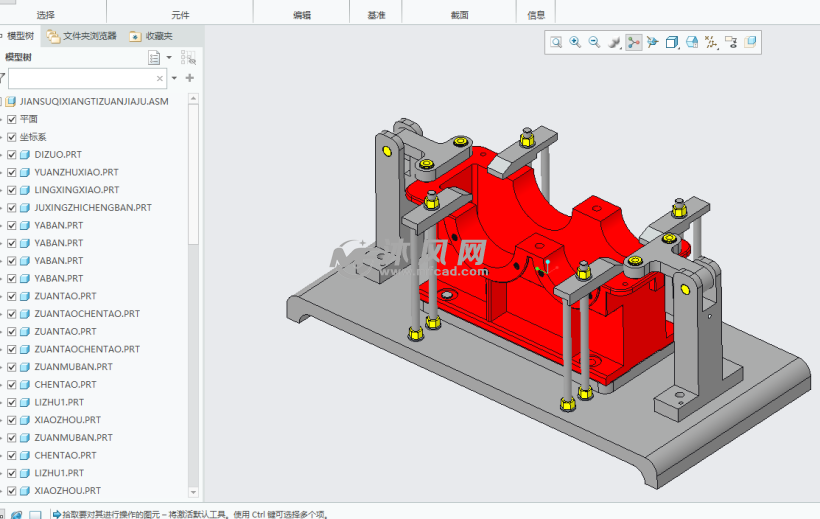Click the tree columns display icon
This screenshot has width=820, height=519.
point(188,58)
